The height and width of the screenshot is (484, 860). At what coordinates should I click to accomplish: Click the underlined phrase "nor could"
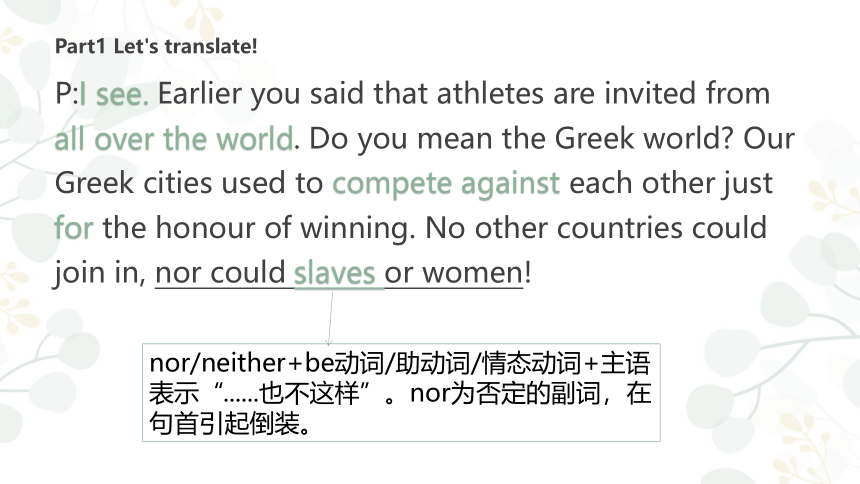220,273
